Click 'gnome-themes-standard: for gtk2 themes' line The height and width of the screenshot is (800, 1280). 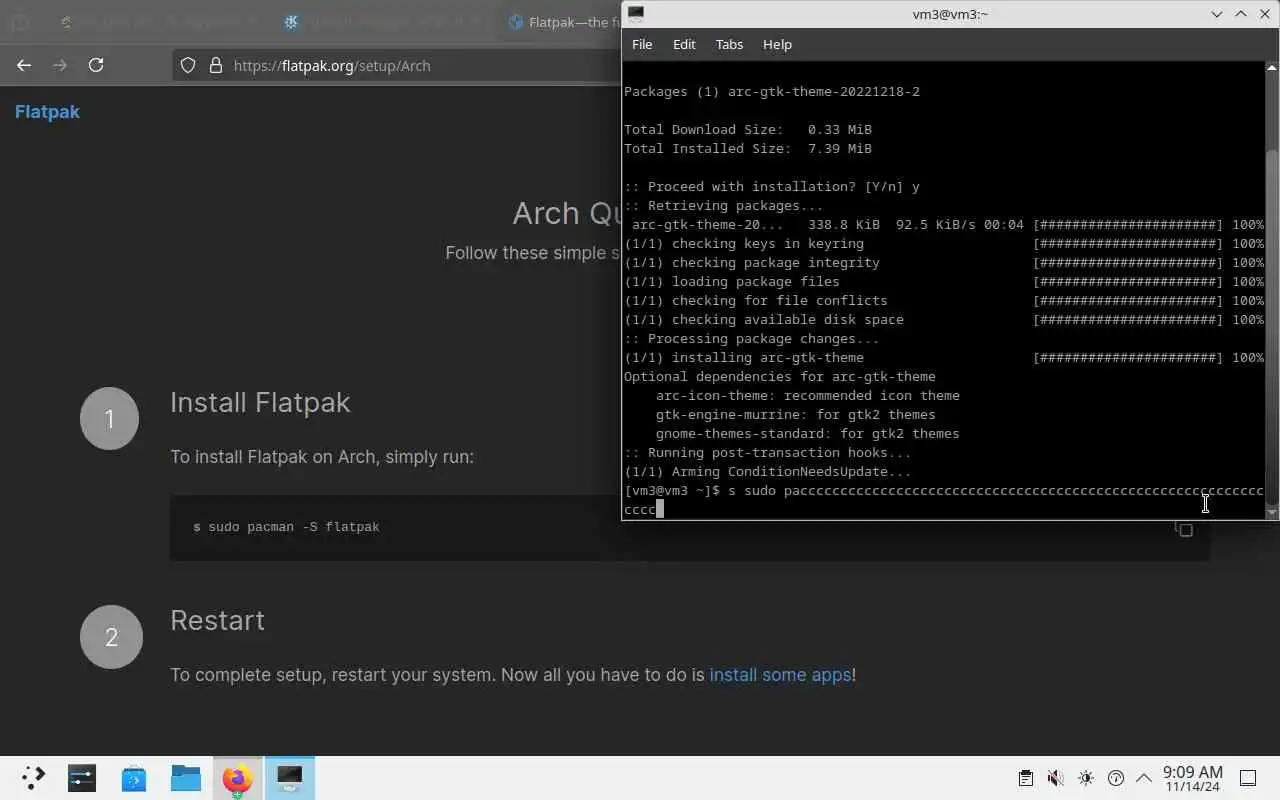[x=808, y=434]
